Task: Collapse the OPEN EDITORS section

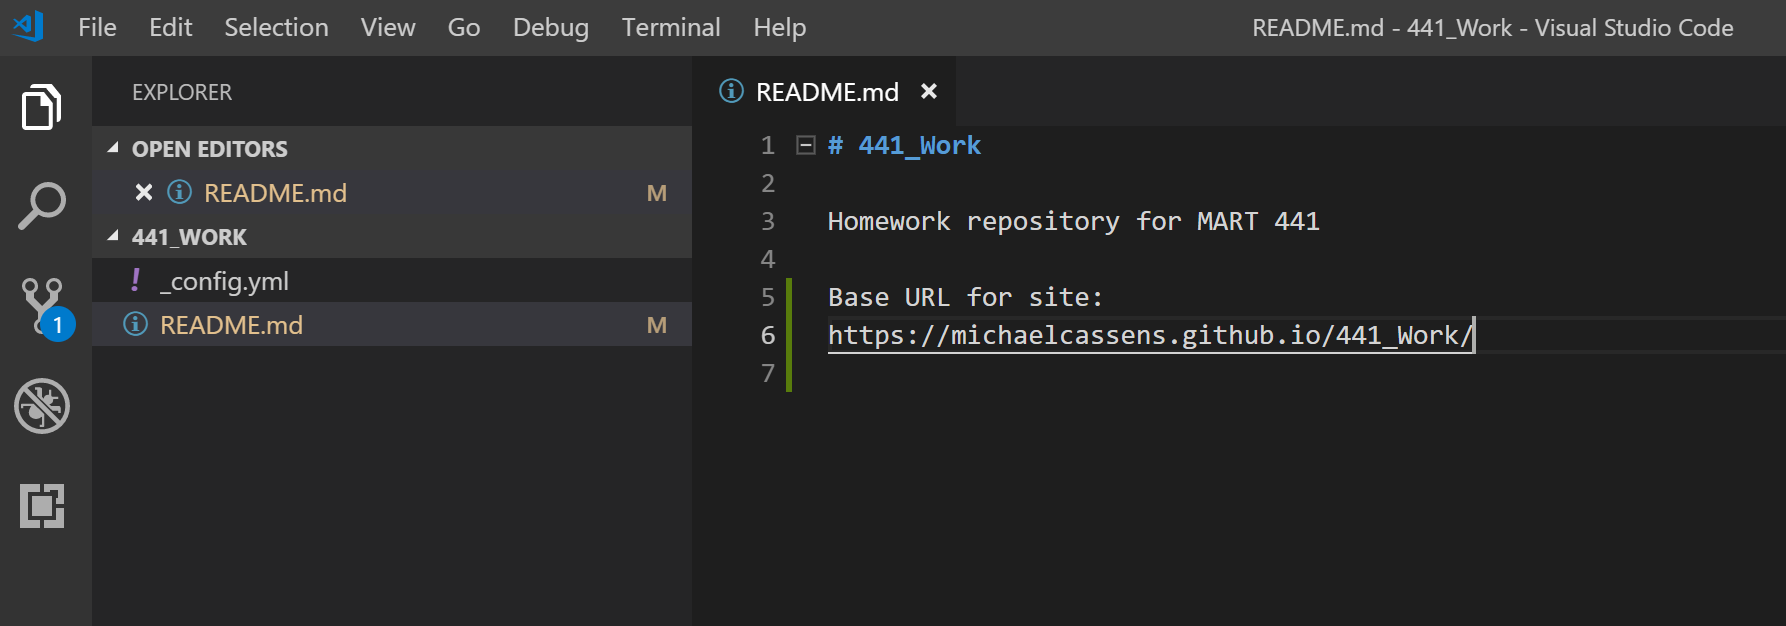Action: pos(113,148)
